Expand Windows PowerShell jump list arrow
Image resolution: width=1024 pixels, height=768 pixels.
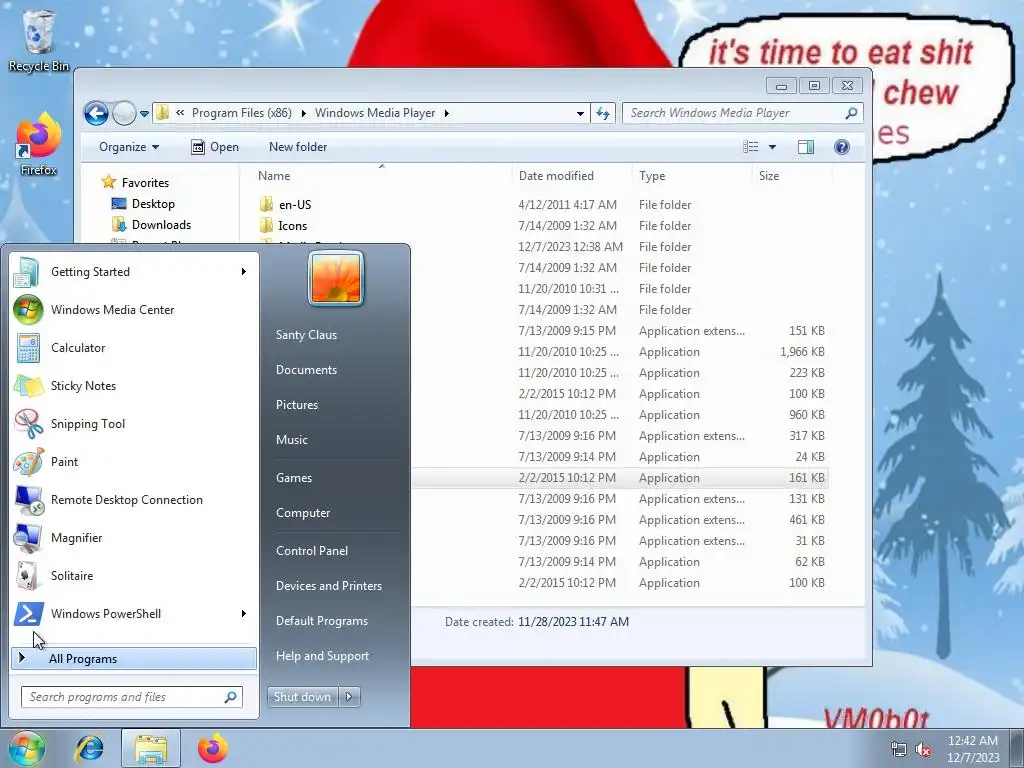[244, 613]
